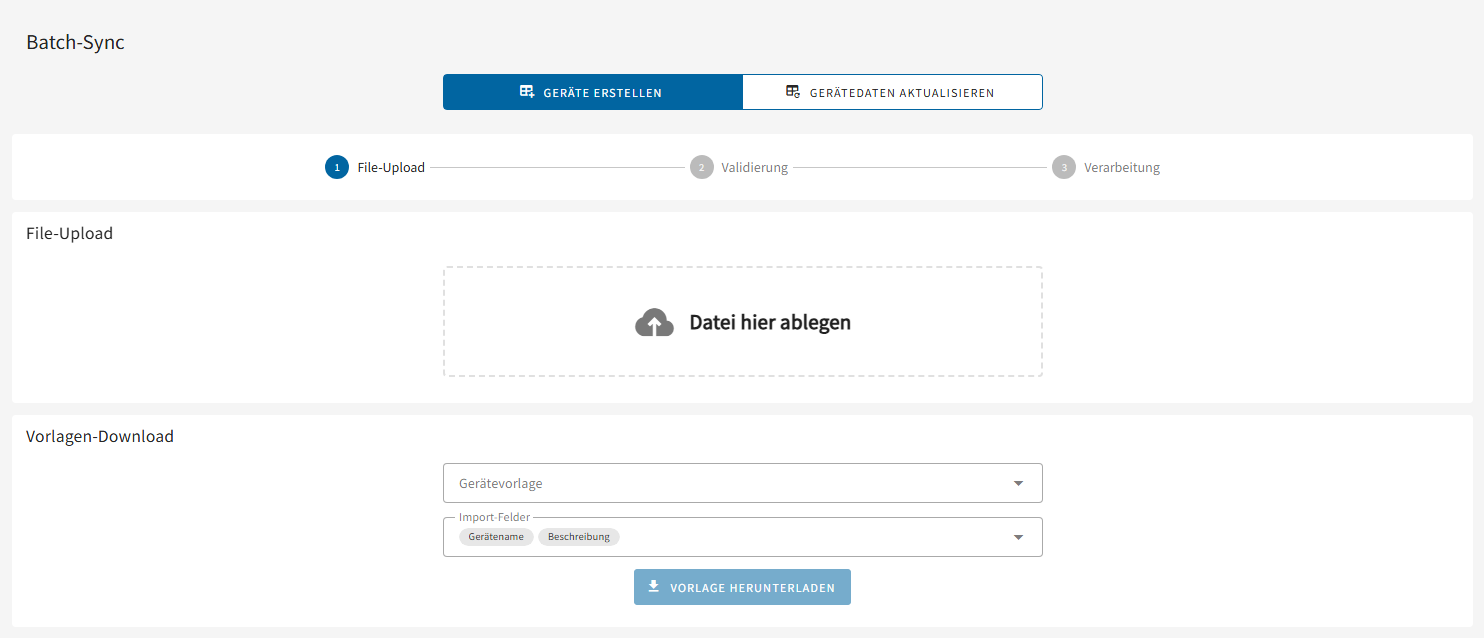Click the 'Datei hier ablegen' drop zone text
The height and width of the screenshot is (638, 1484).
[x=770, y=322]
